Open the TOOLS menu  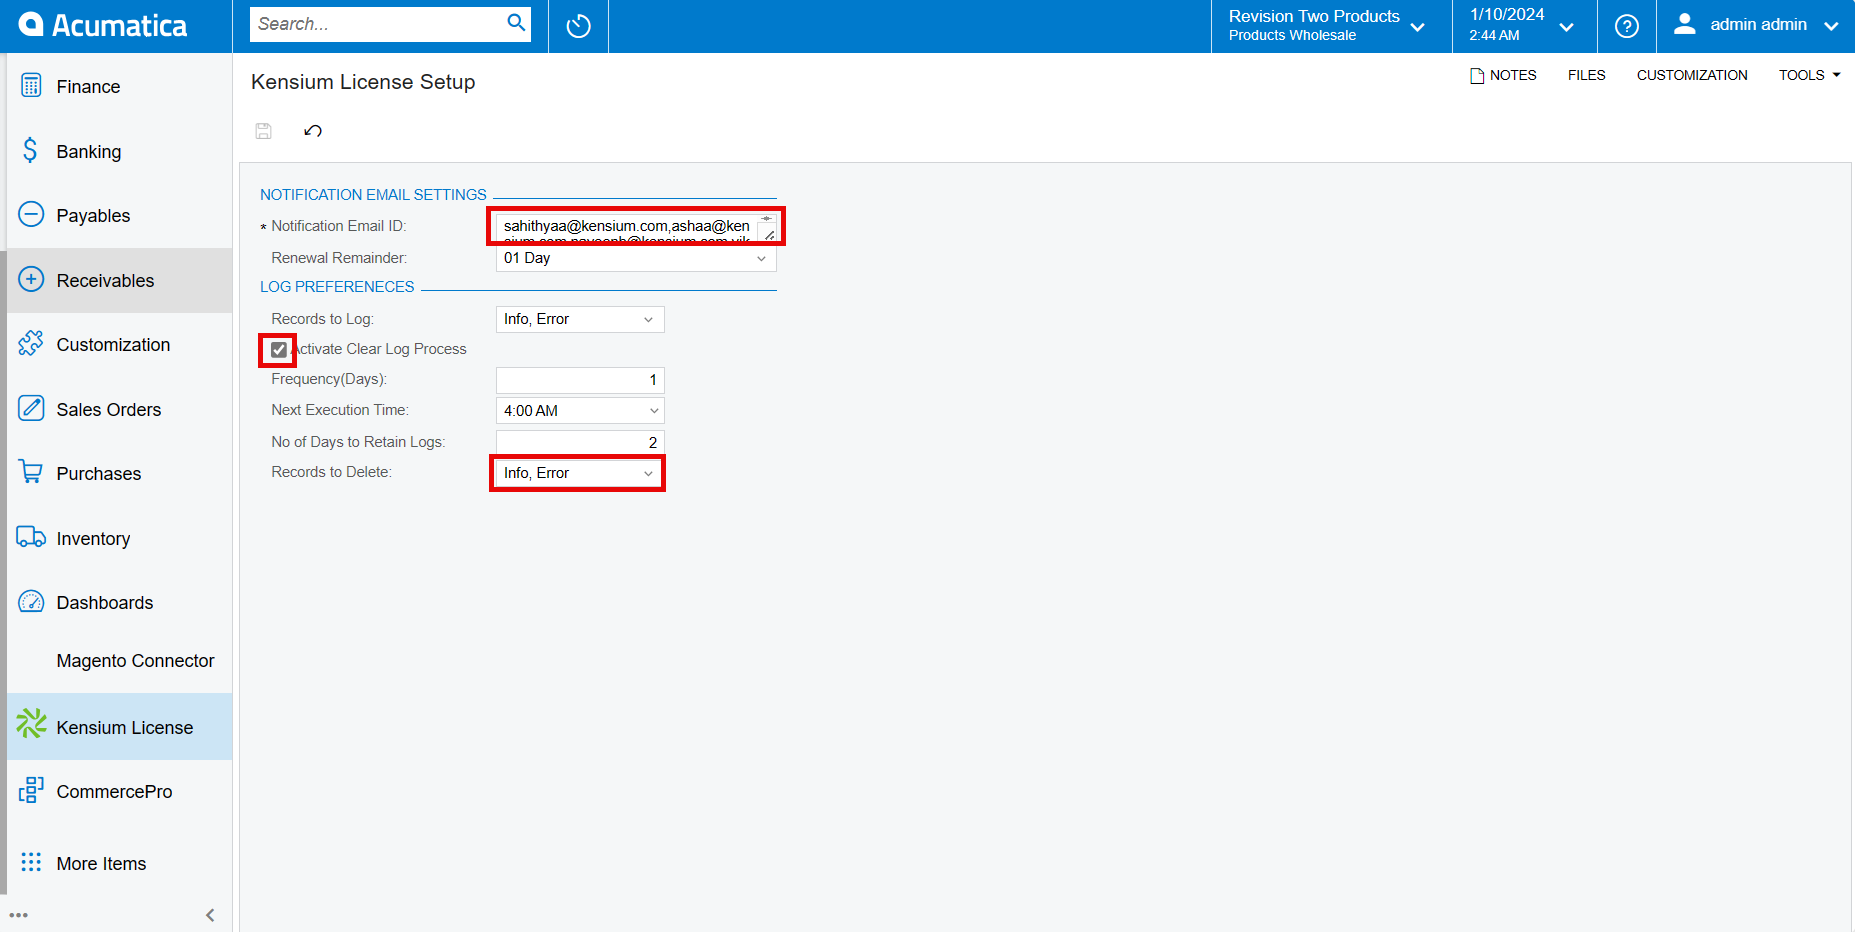pos(1808,74)
